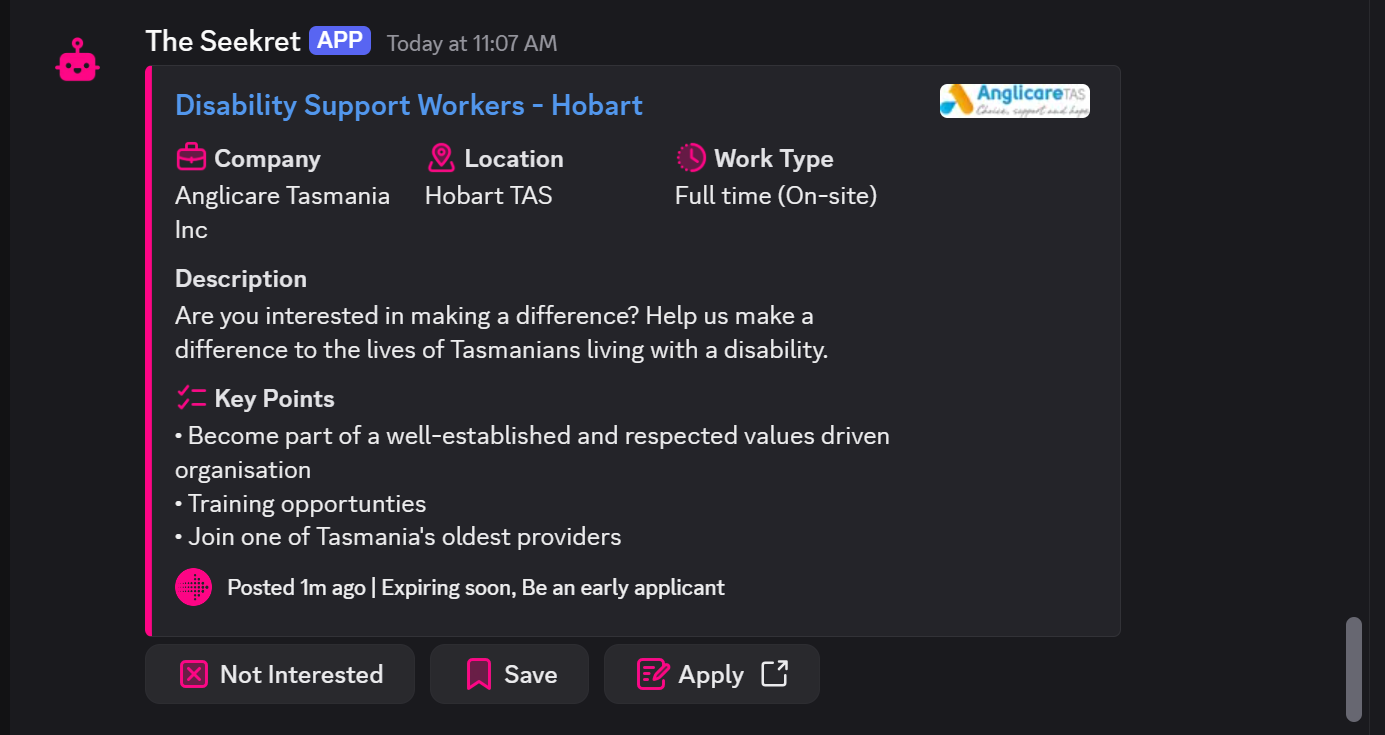Click the X icon on Not Interested

point(194,674)
